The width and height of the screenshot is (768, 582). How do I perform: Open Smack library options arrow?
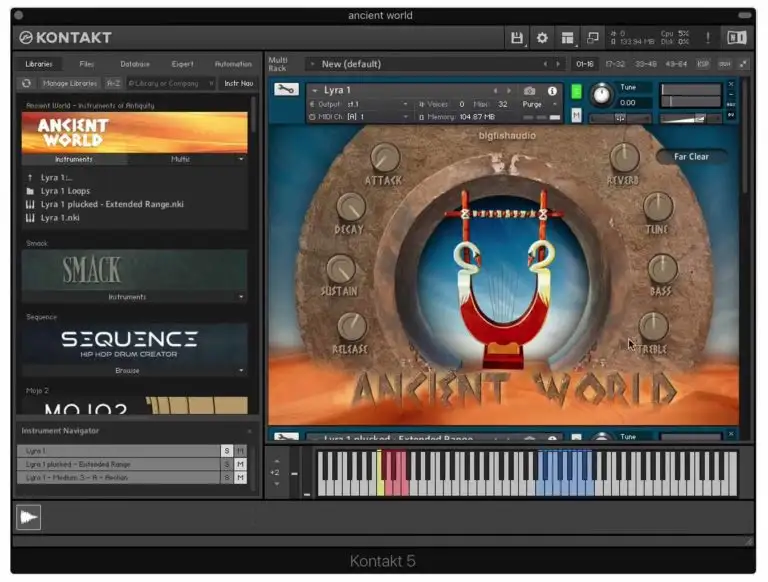pos(241,297)
